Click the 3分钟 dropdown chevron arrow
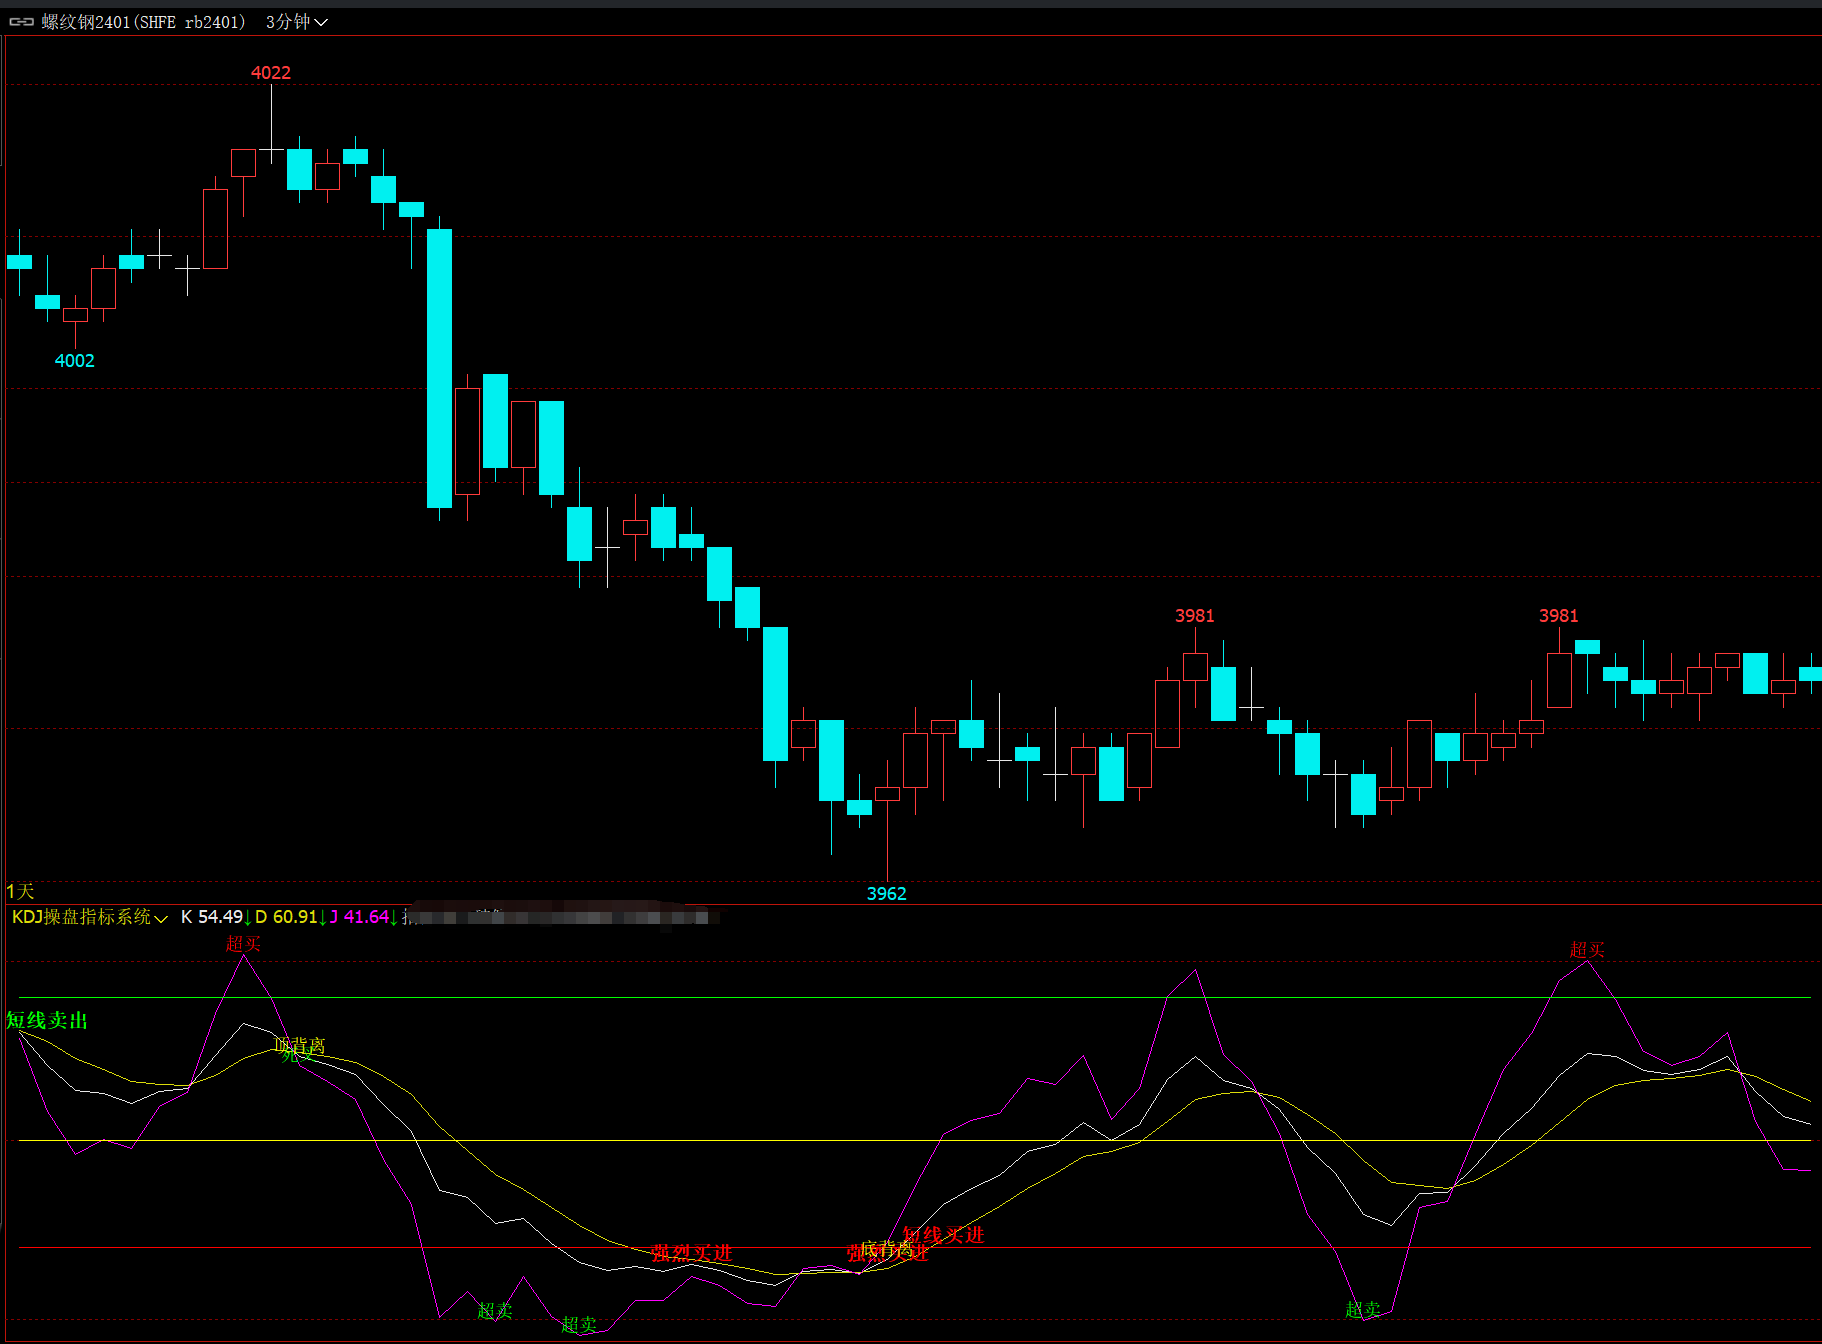The height and width of the screenshot is (1344, 1822). pyautogui.click(x=322, y=22)
